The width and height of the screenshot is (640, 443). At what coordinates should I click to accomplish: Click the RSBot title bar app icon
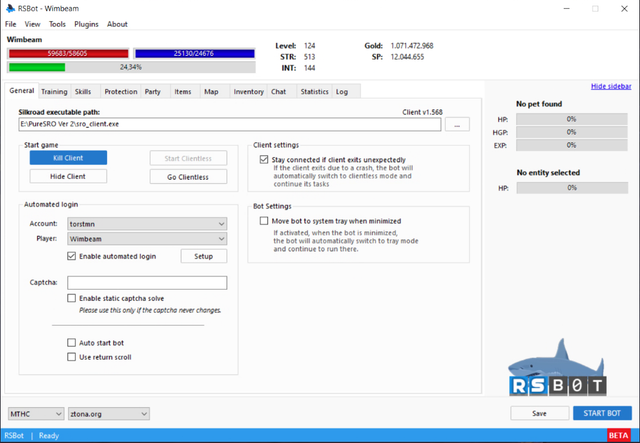tap(10, 8)
